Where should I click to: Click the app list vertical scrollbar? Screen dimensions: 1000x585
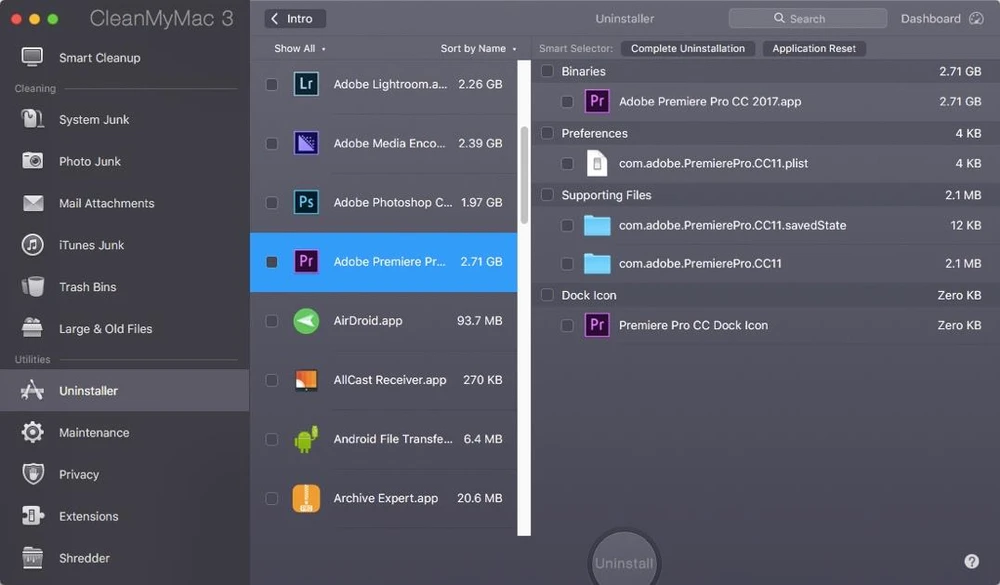tap(524, 175)
